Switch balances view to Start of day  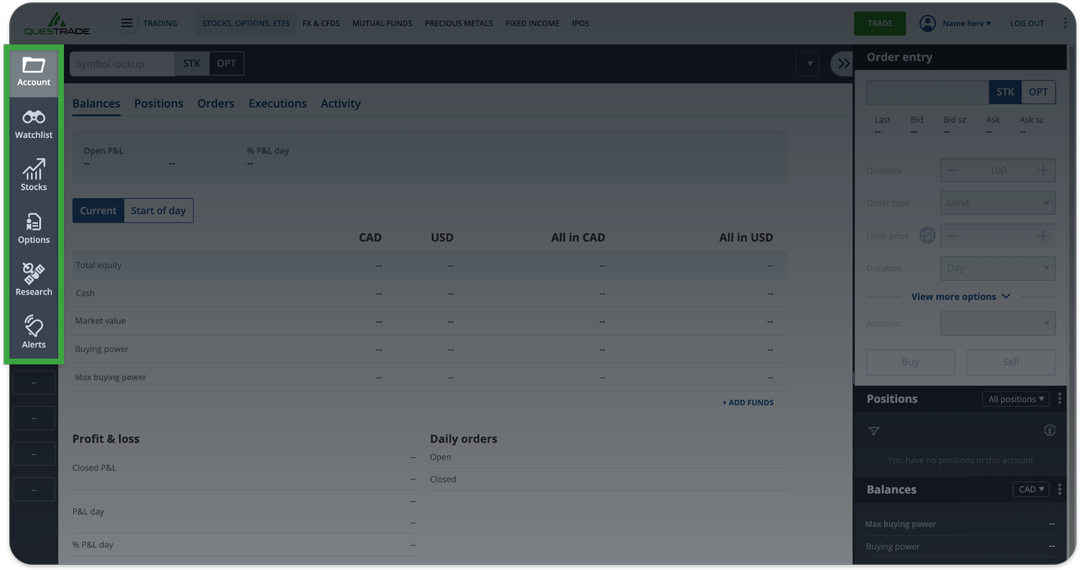(x=158, y=211)
